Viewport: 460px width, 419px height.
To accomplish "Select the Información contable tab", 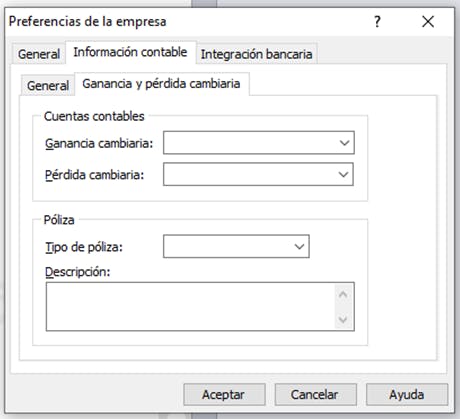I will [x=130, y=52].
